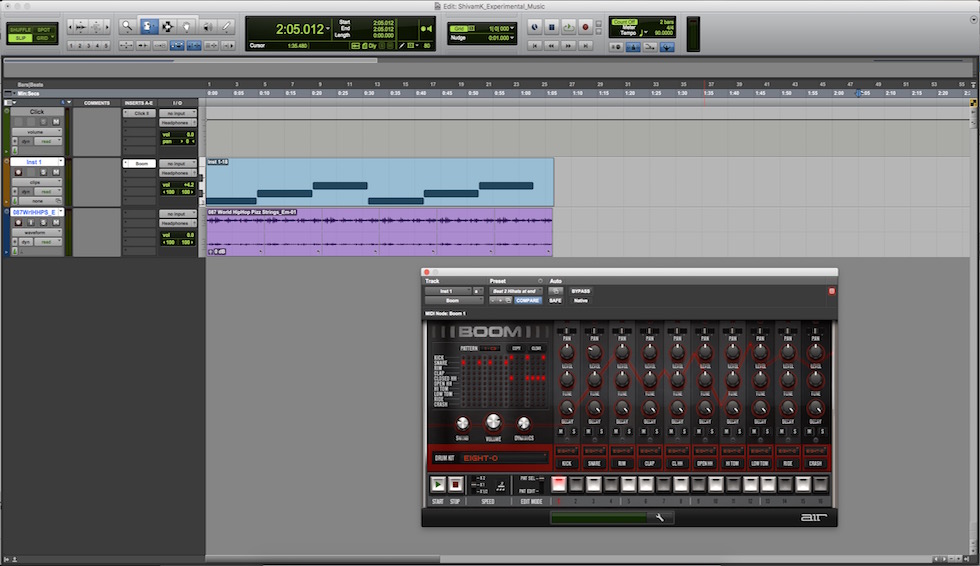The height and width of the screenshot is (566, 980).
Task: Open the main counter format dropdown arrow
Action: pyautogui.click(x=328, y=29)
